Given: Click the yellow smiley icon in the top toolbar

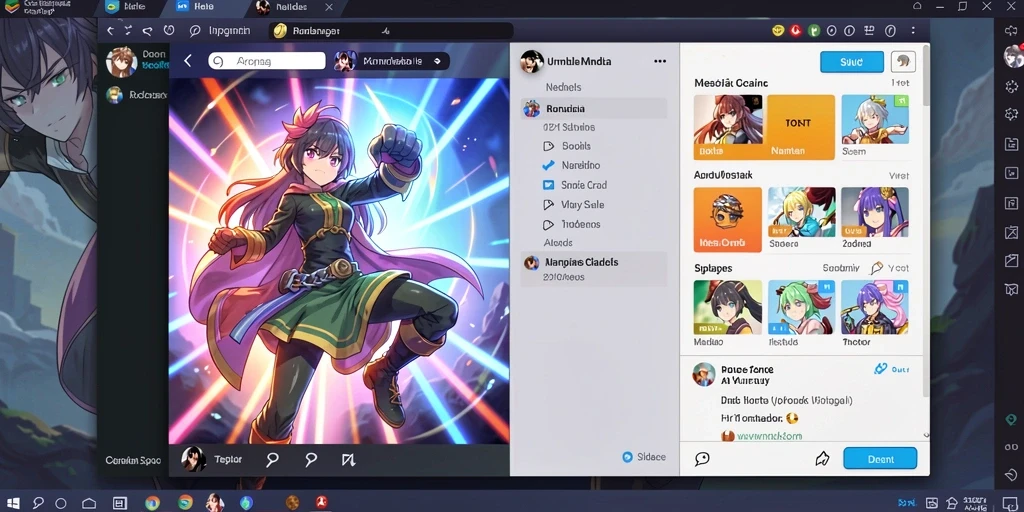Looking at the screenshot, I should pos(778,30).
